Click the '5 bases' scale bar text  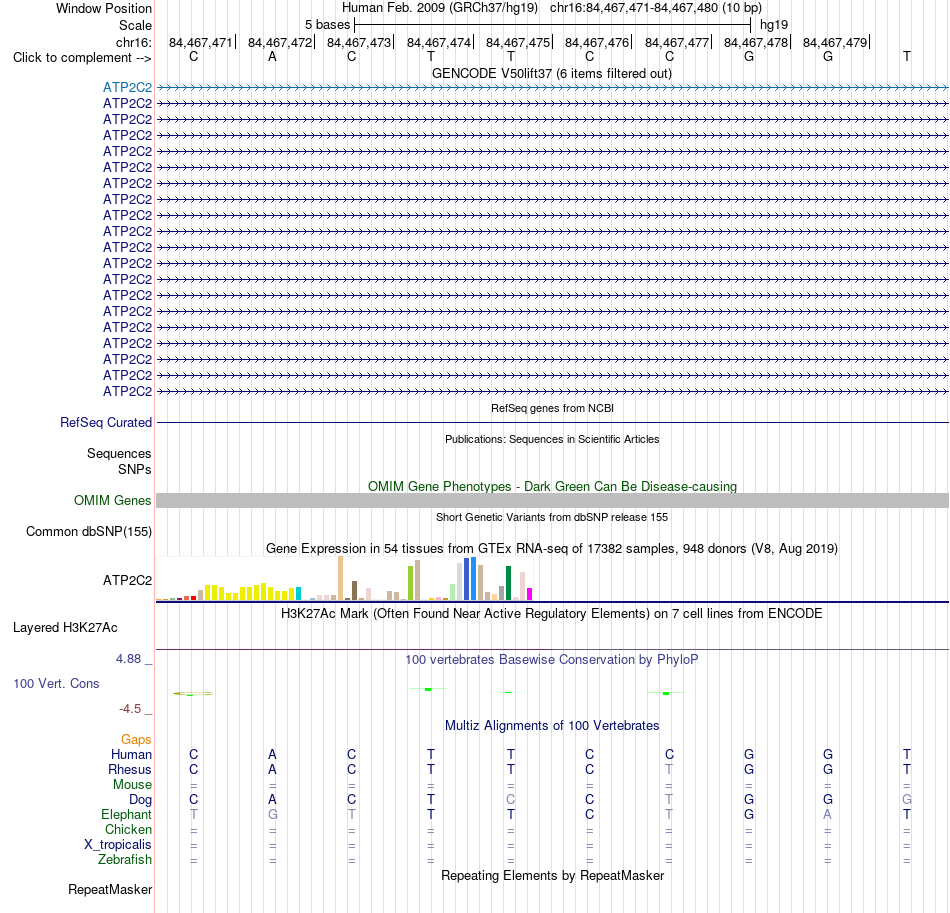tap(327, 25)
